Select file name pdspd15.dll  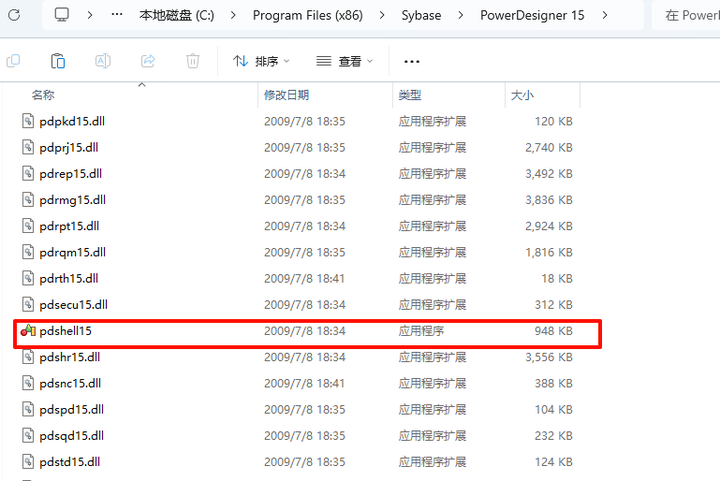[x=72, y=409]
